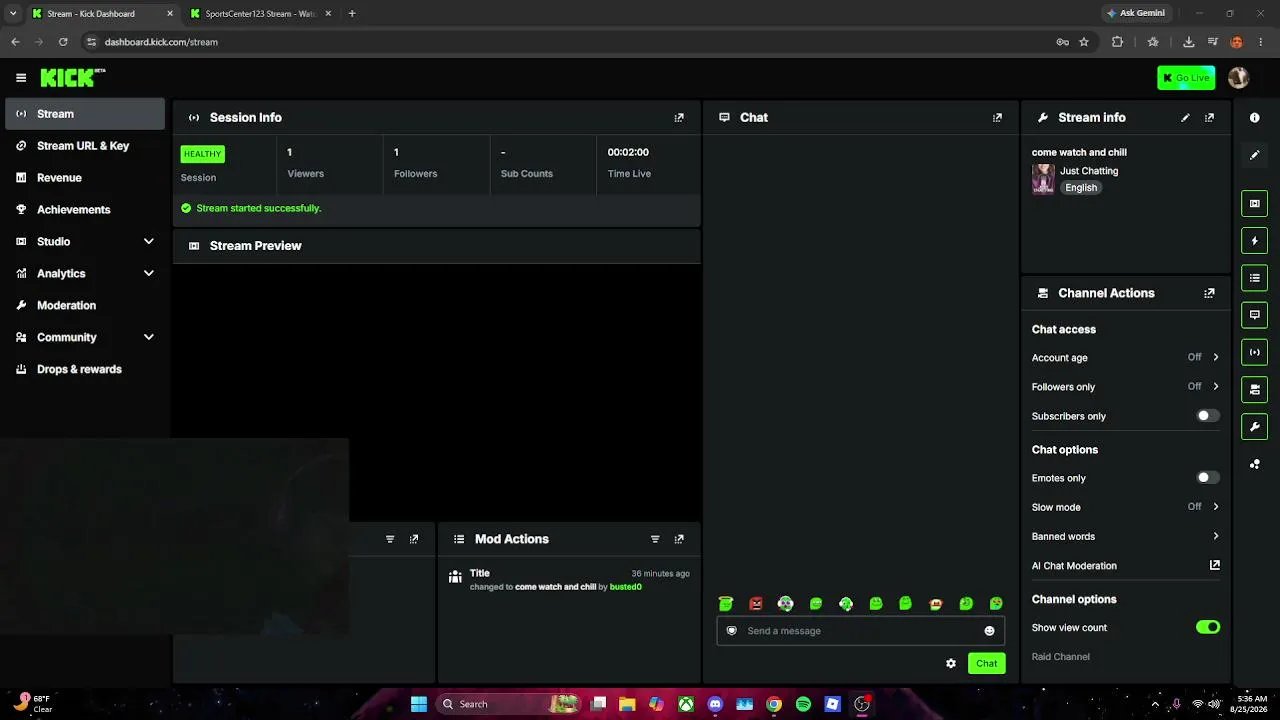Open the user avatar menu
Viewport: 1280px width, 720px height.
coord(1238,78)
